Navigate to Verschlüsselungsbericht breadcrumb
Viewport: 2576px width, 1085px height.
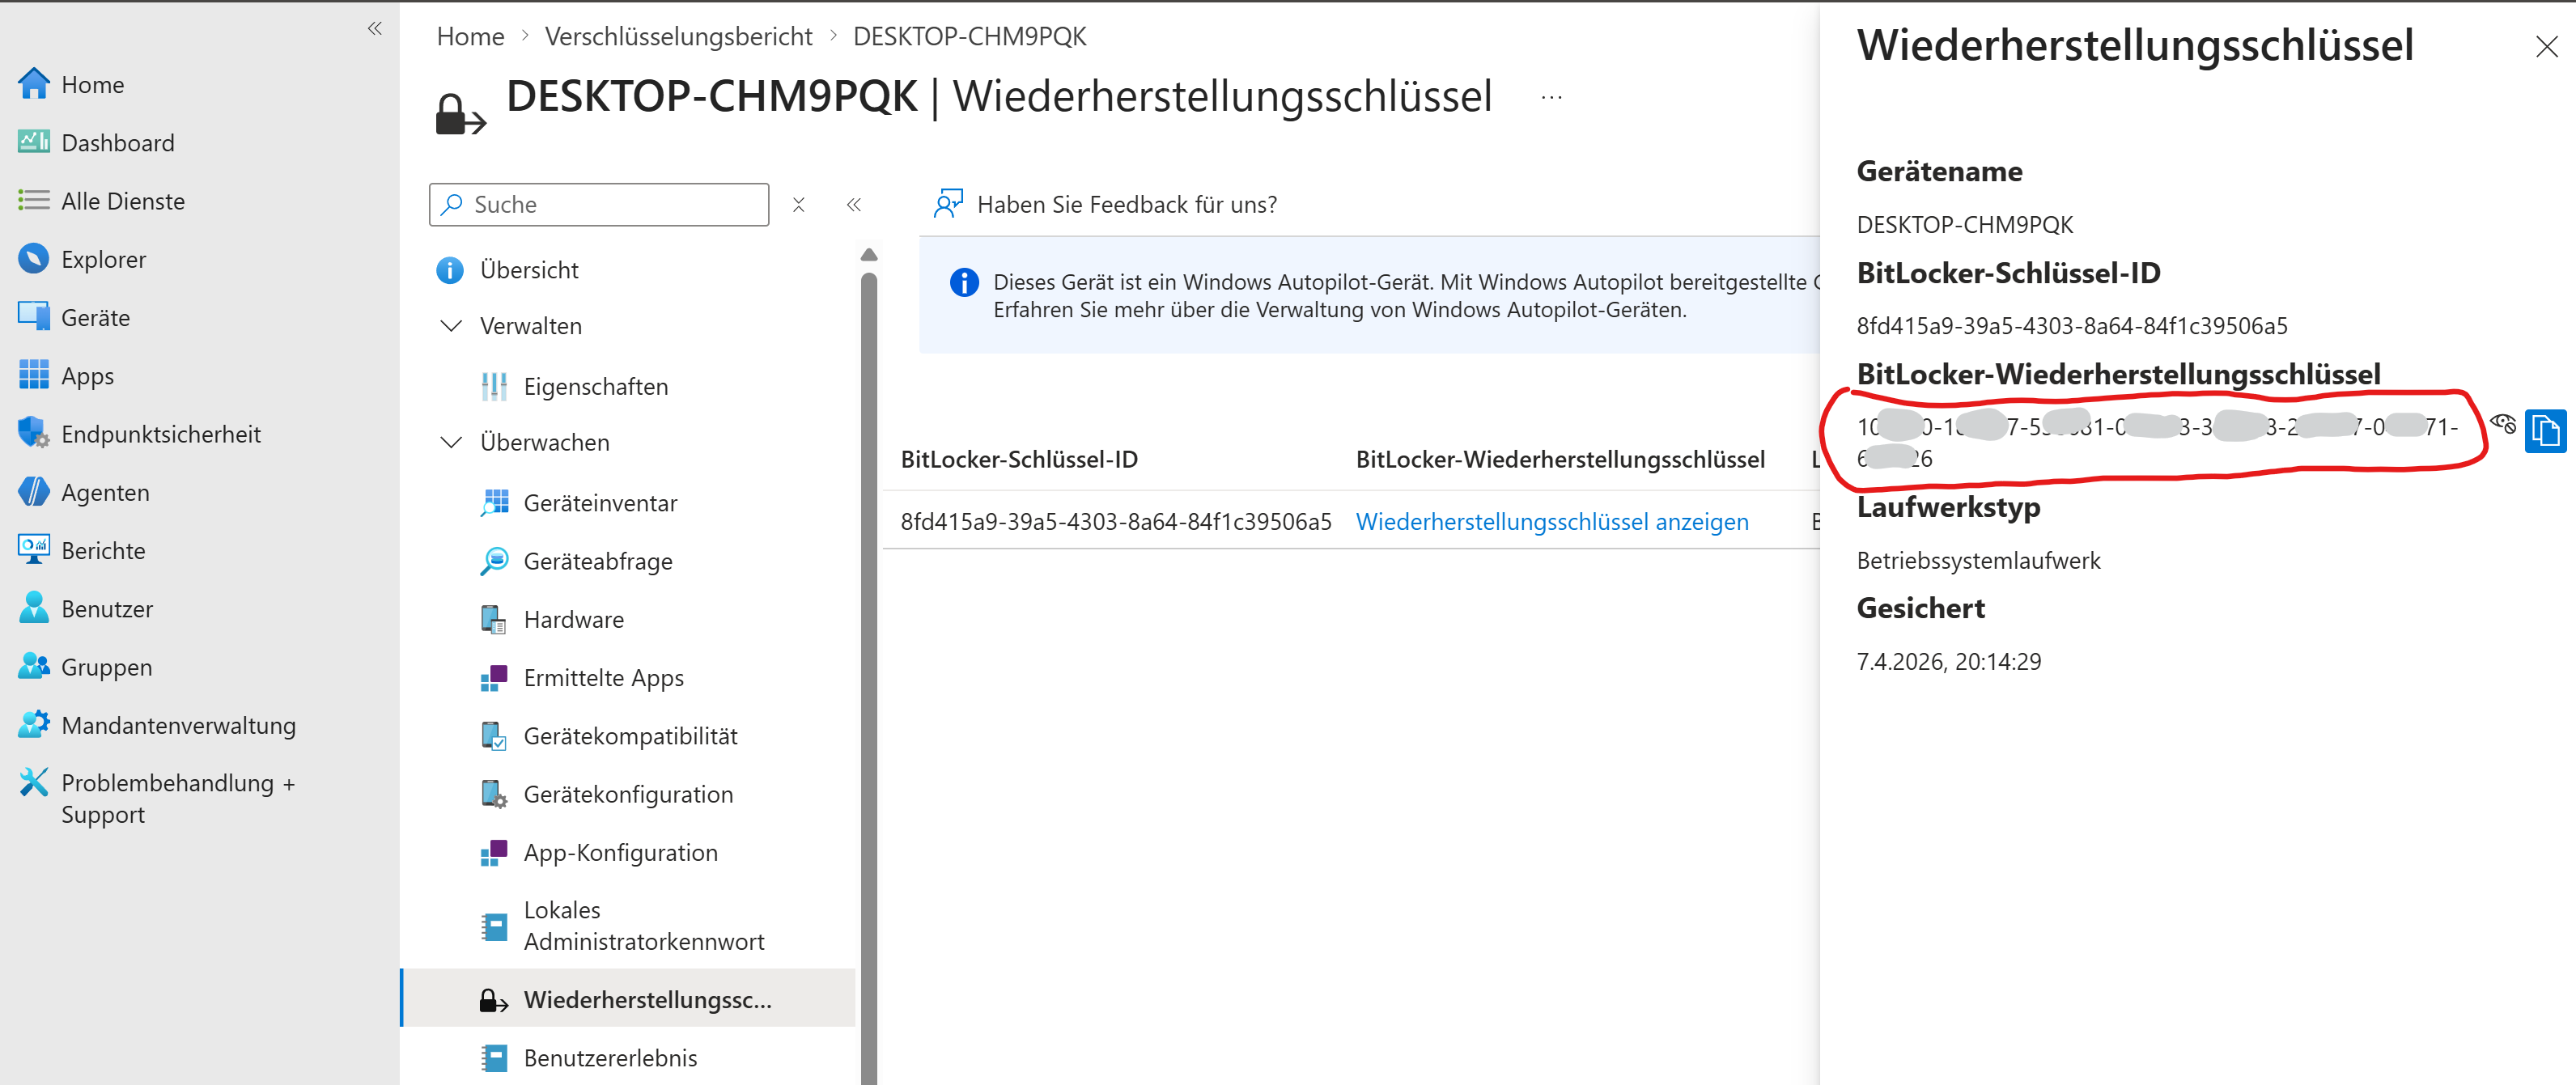point(678,36)
